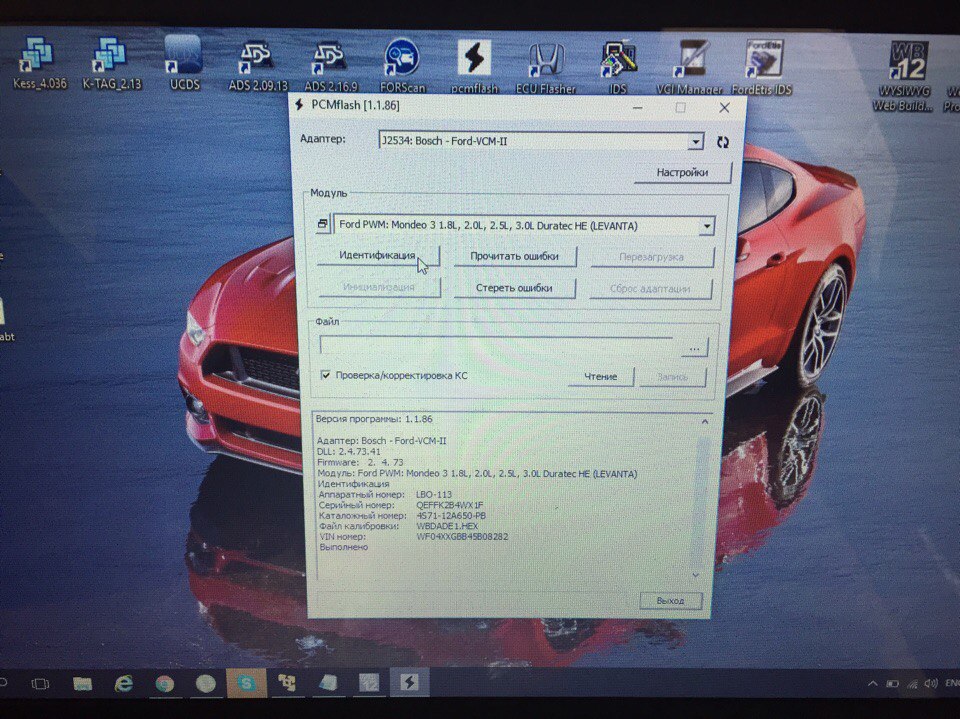Viewport: 960px width, 719px height.
Task: Open the Kess_4.036 desktop shortcut
Action: [39, 64]
